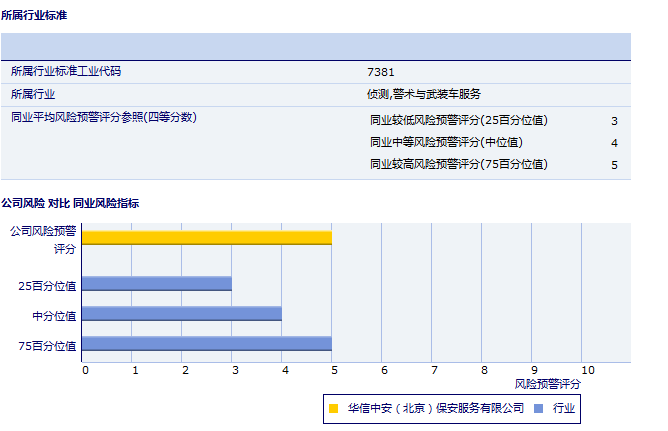The image size is (668, 431).
Task: Select the 同业较低风险预警评分(25百分位值) row
Action: click(459, 120)
